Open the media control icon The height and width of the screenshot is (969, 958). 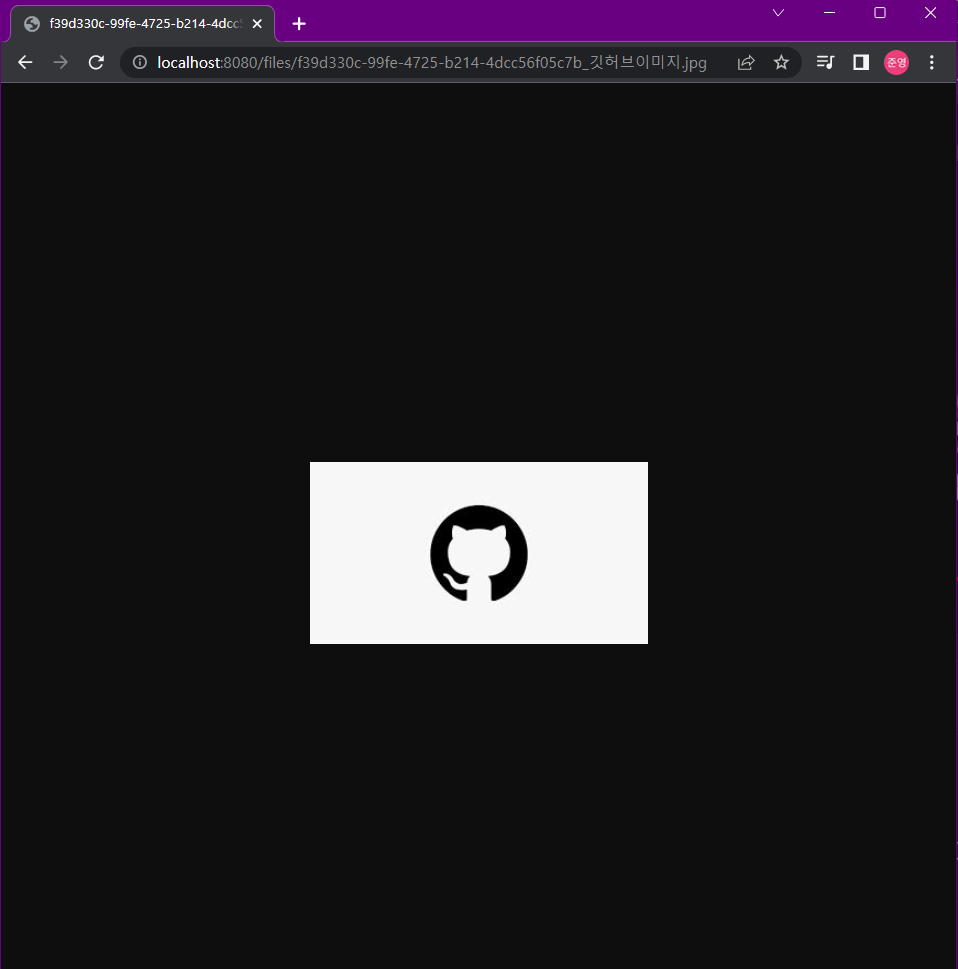[825, 62]
